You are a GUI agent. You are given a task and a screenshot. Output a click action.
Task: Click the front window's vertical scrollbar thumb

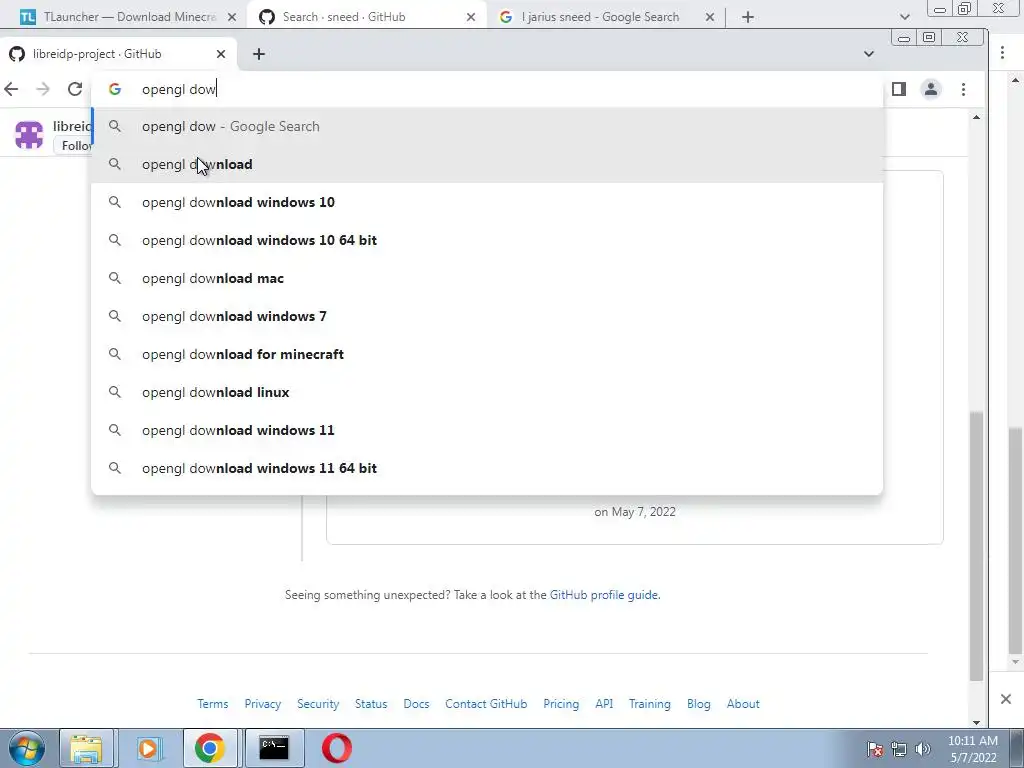976,546
